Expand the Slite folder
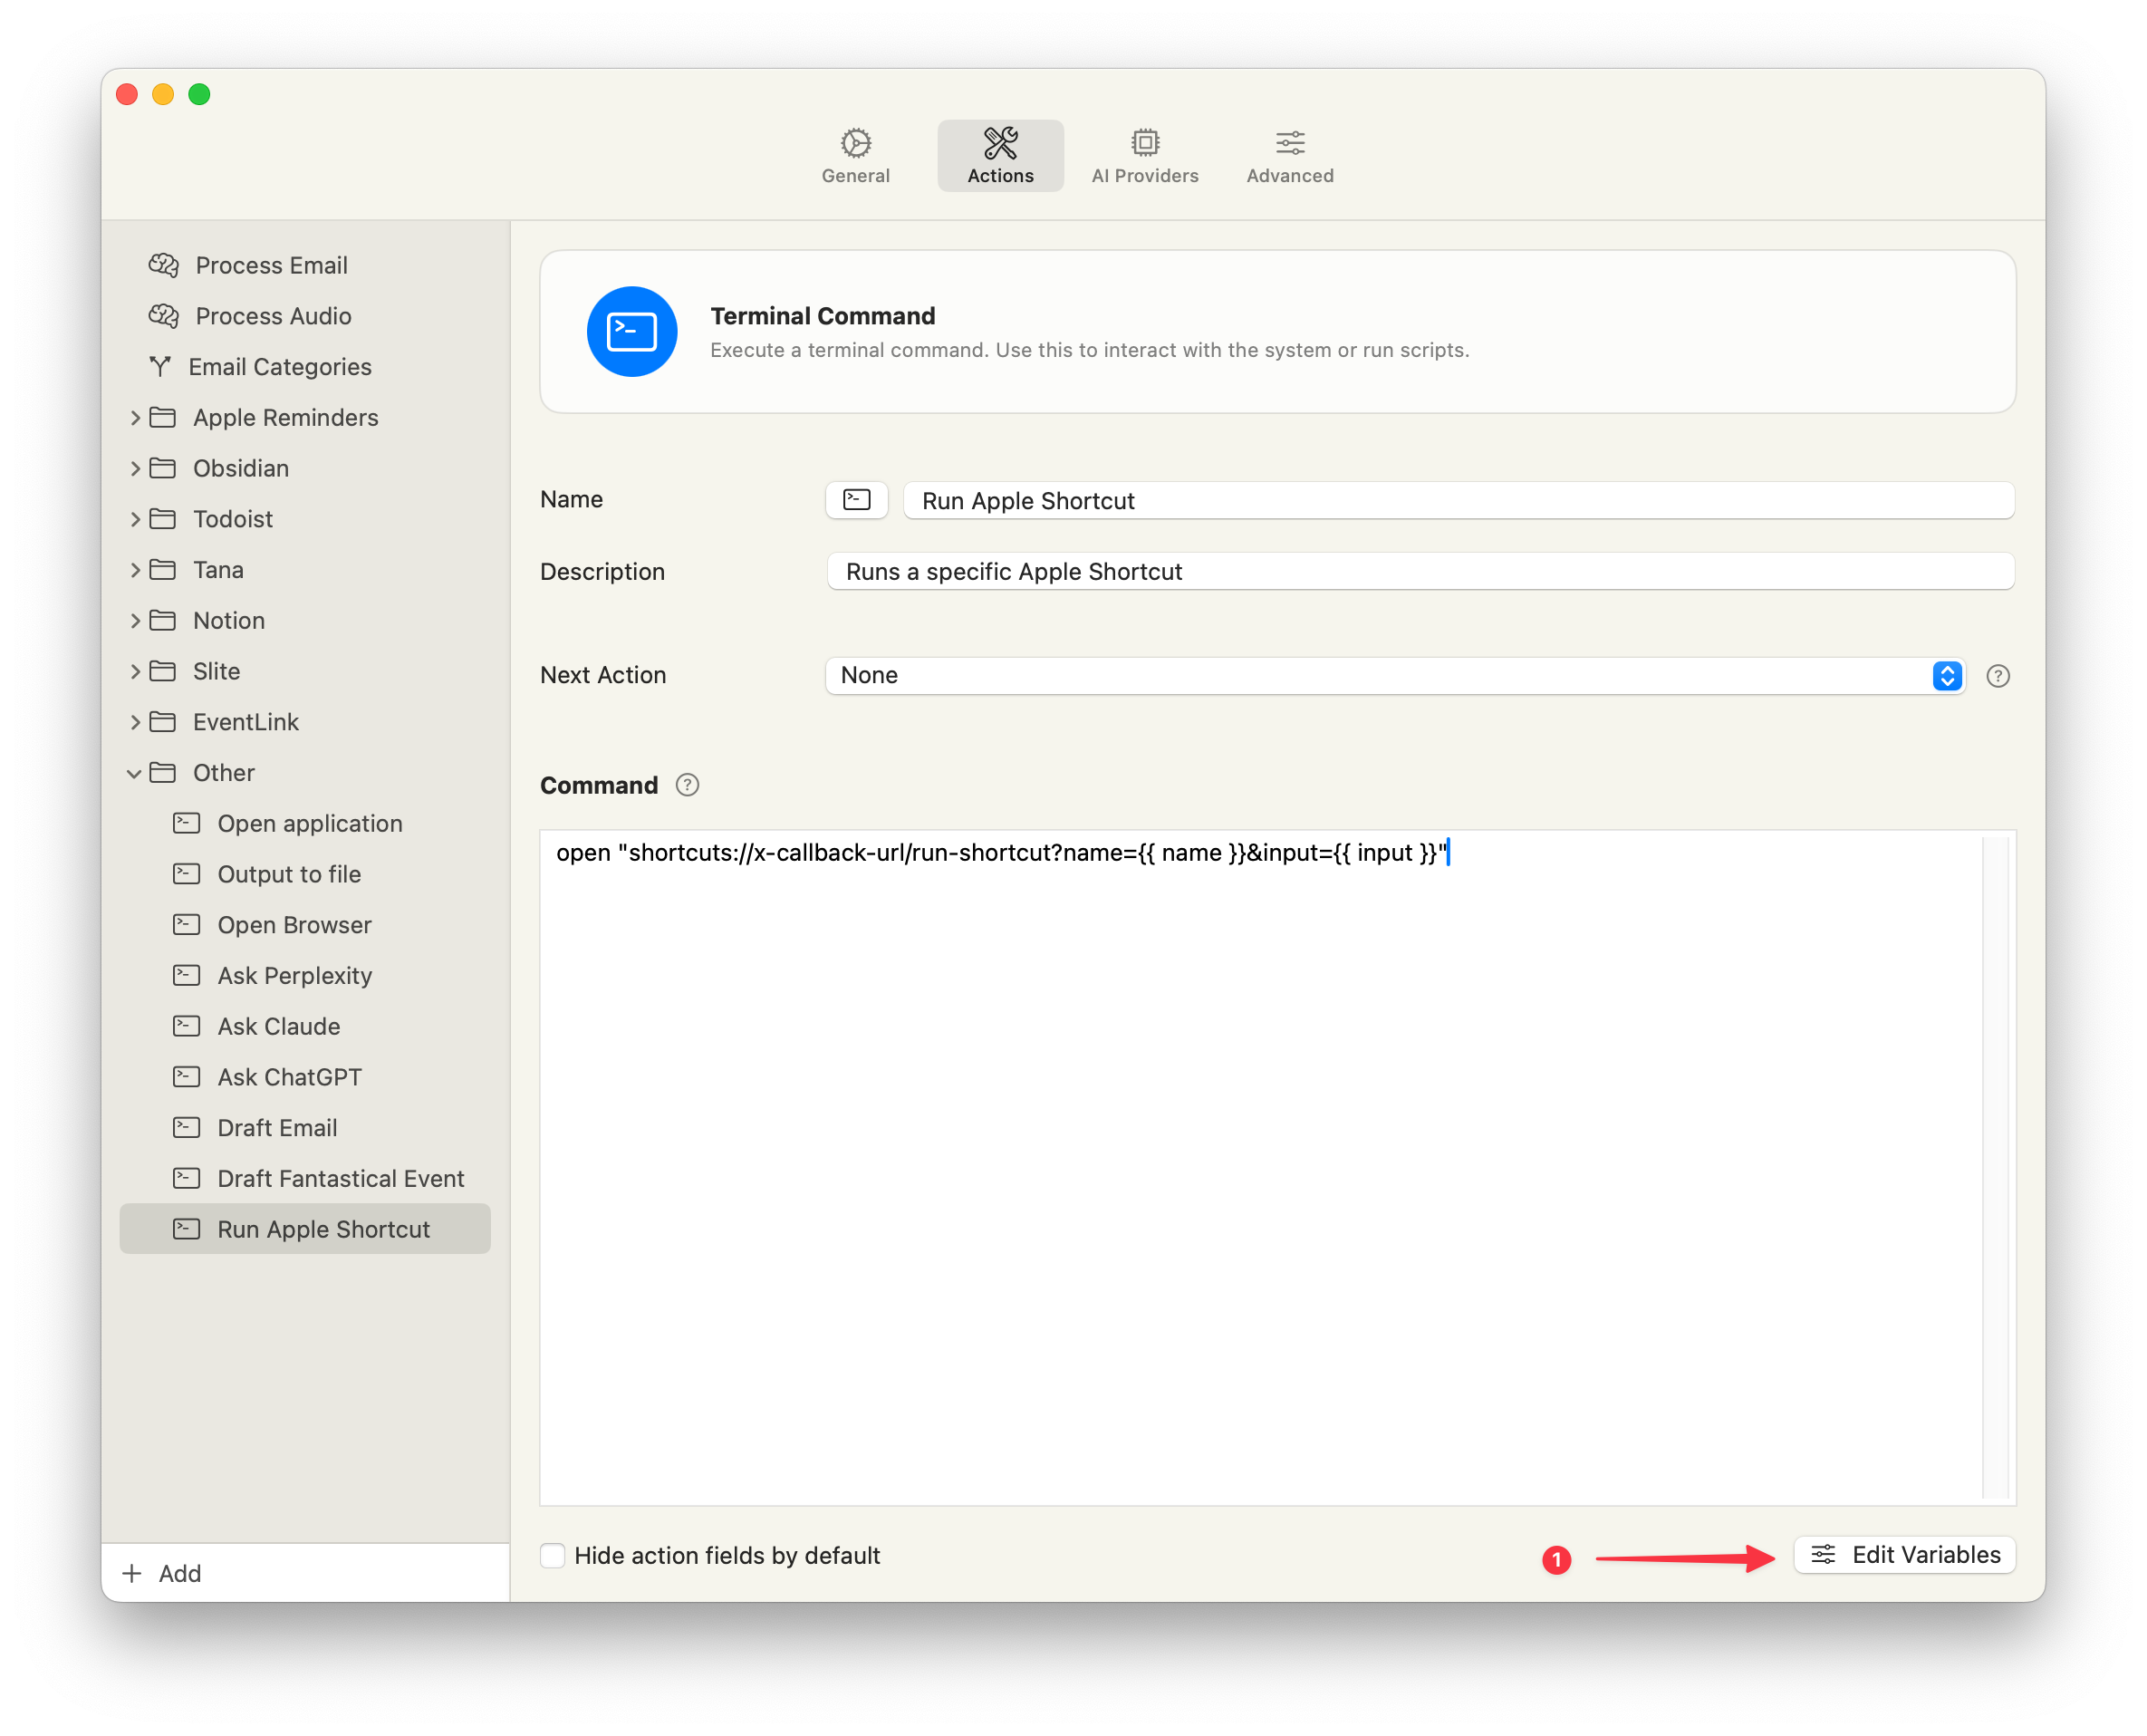Image resolution: width=2147 pixels, height=1736 pixels. (134, 671)
